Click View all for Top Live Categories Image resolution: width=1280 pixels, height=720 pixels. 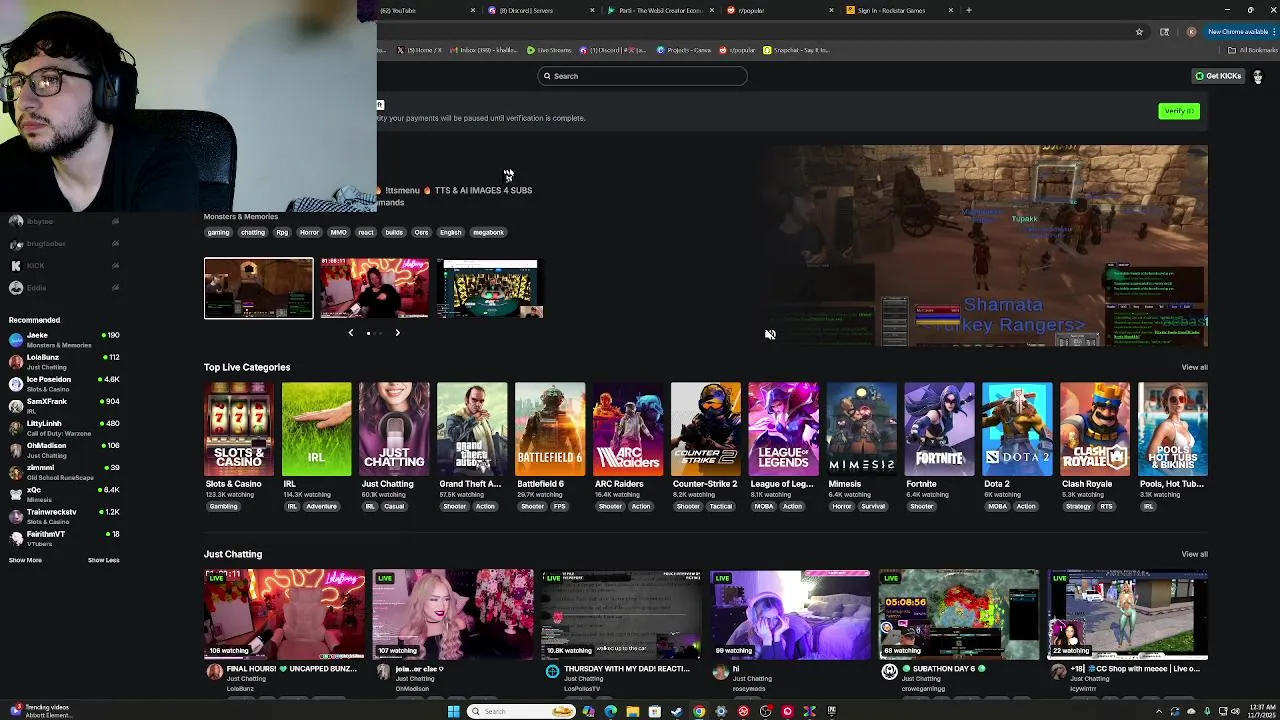1194,367
